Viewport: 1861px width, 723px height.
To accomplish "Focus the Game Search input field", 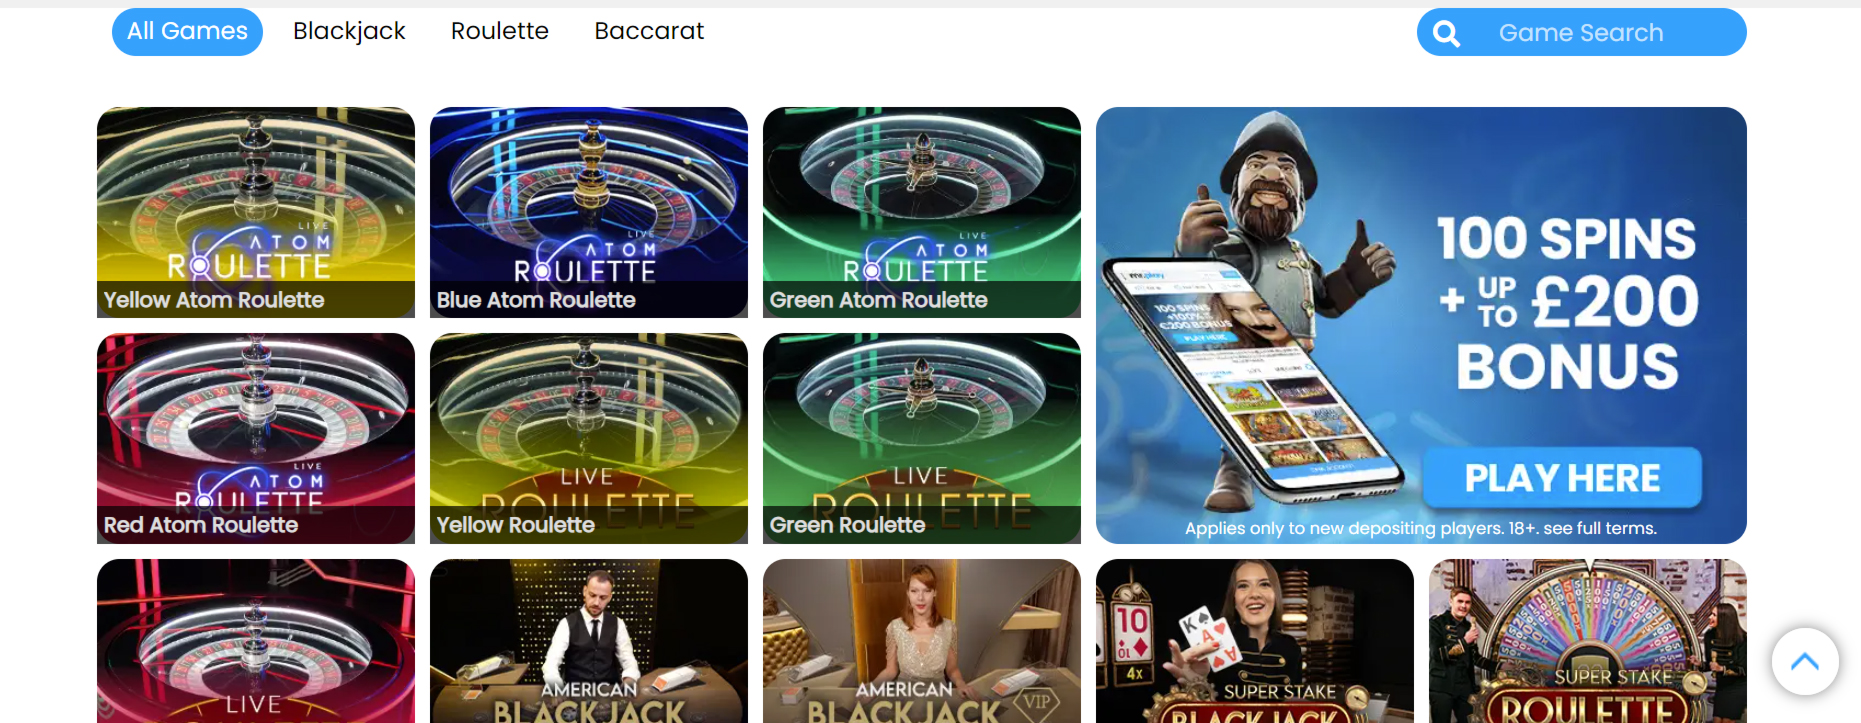I will click(x=1581, y=32).
